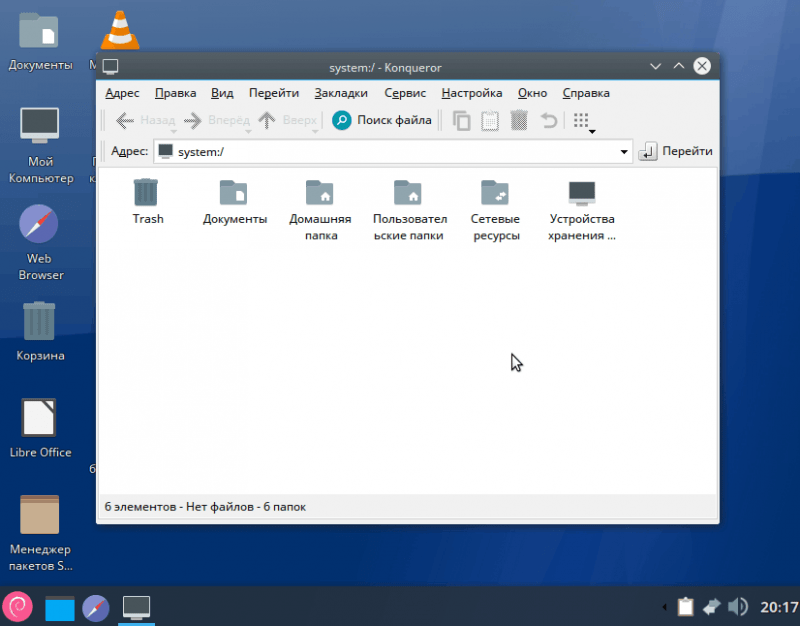Expand the hidden tray icons arrow
The image size is (800, 626).
click(x=664, y=607)
